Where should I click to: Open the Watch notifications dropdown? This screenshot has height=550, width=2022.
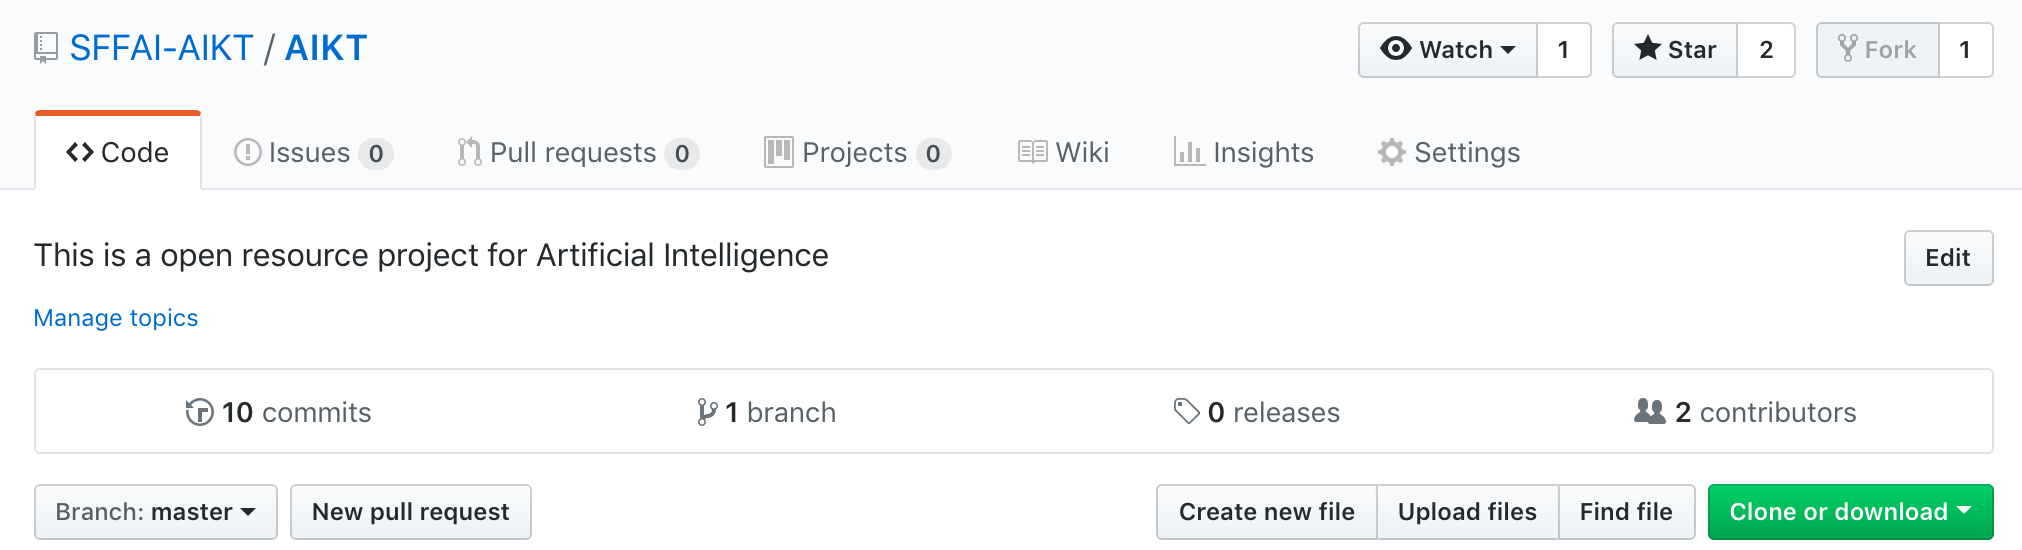[x=1448, y=50]
